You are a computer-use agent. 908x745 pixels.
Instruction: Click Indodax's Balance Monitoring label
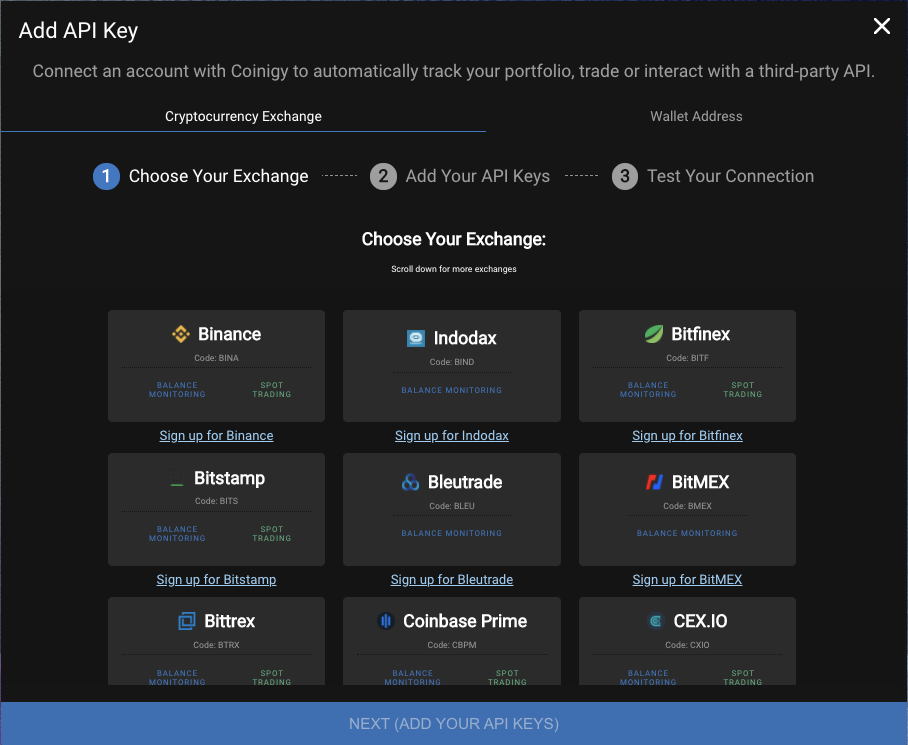click(452, 390)
